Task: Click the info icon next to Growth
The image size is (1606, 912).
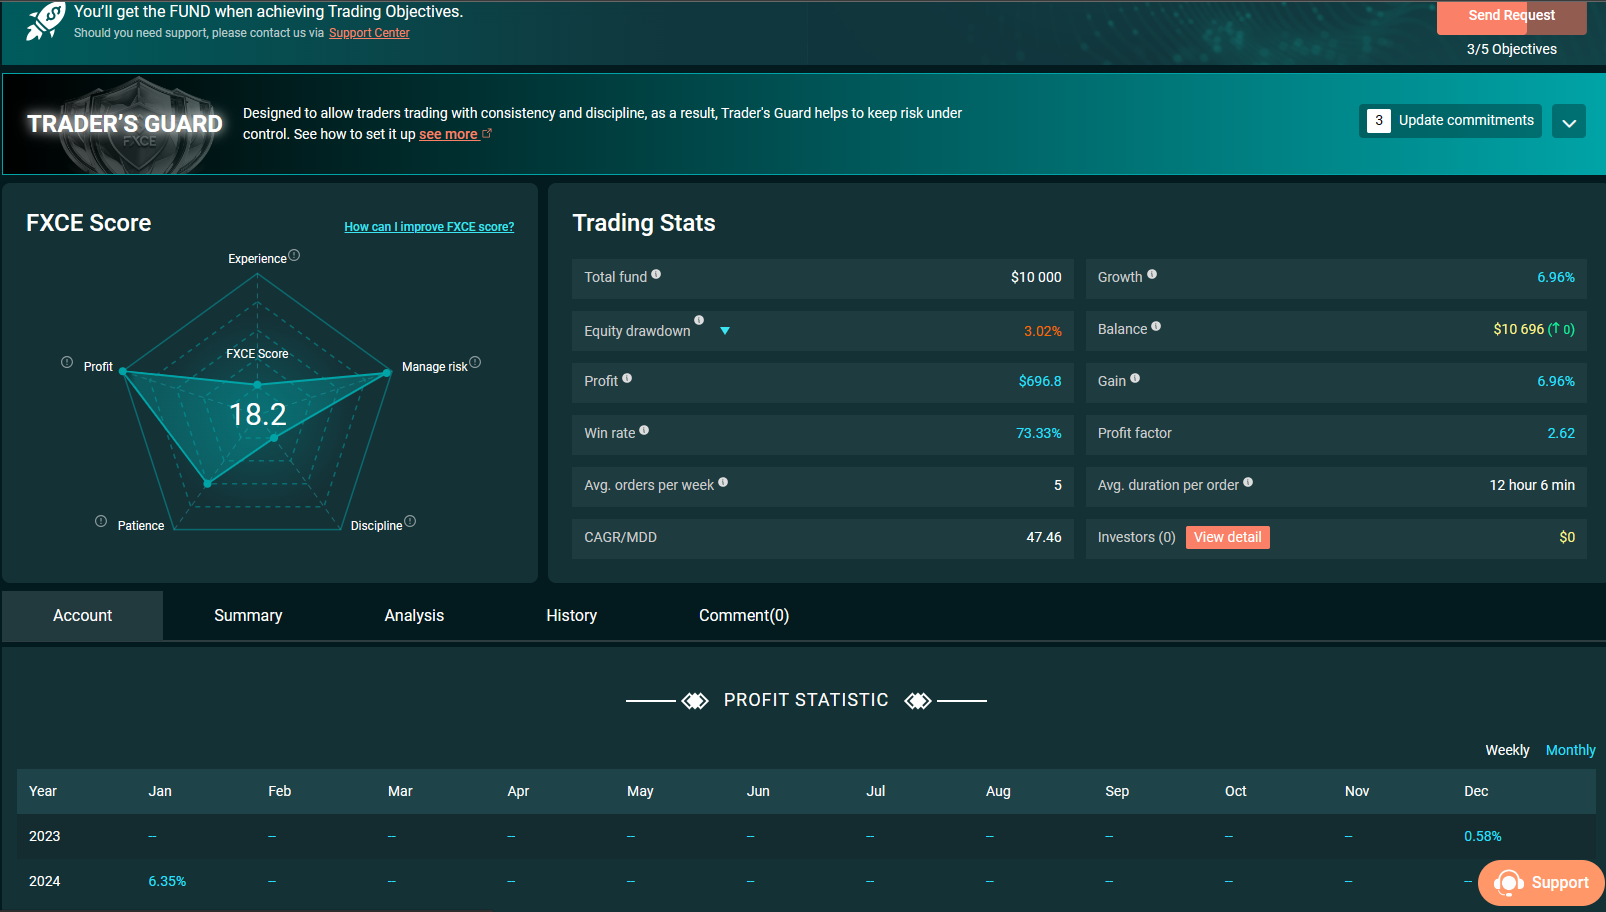Action: pos(1152,274)
